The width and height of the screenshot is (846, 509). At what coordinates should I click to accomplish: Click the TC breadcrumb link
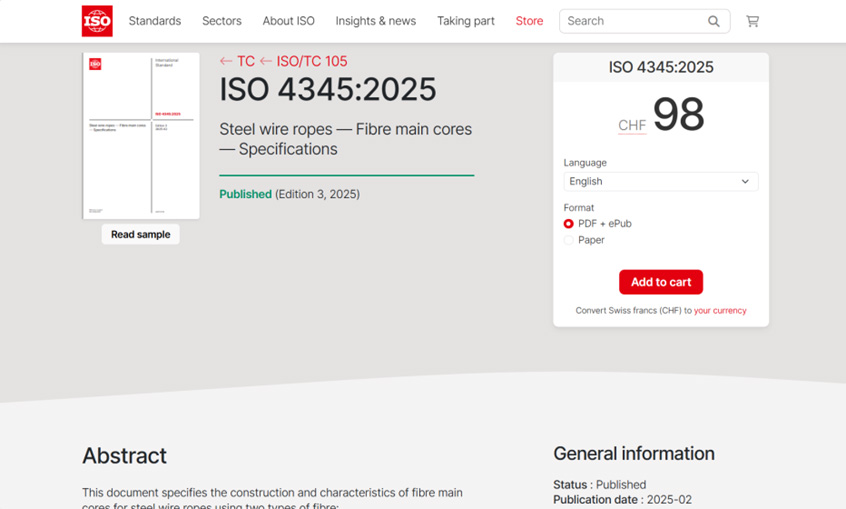(x=245, y=61)
